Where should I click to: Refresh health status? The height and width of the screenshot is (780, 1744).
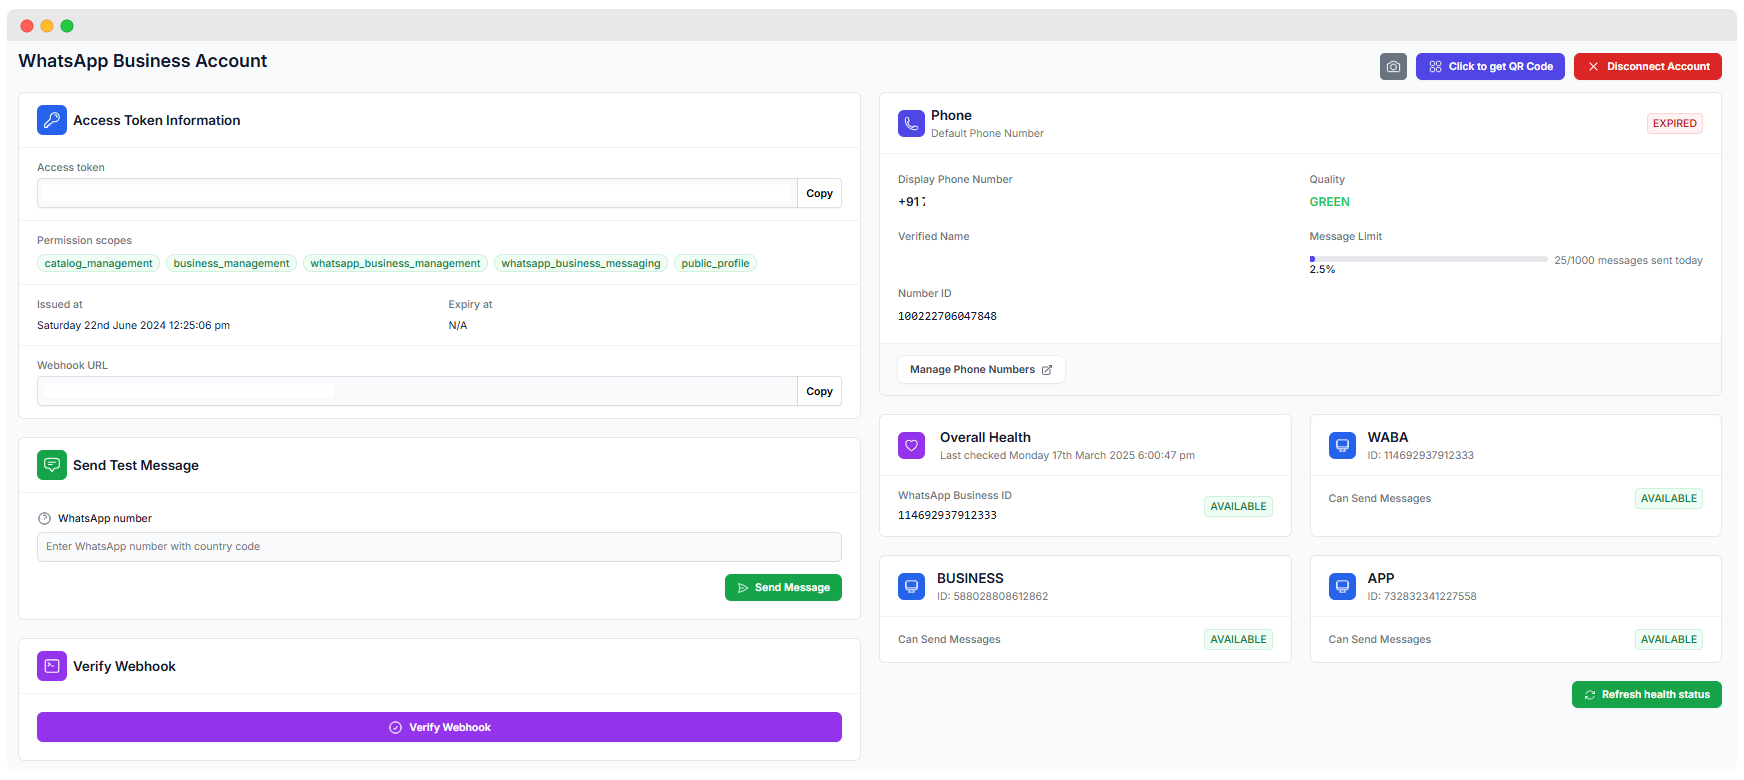tap(1646, 695)
